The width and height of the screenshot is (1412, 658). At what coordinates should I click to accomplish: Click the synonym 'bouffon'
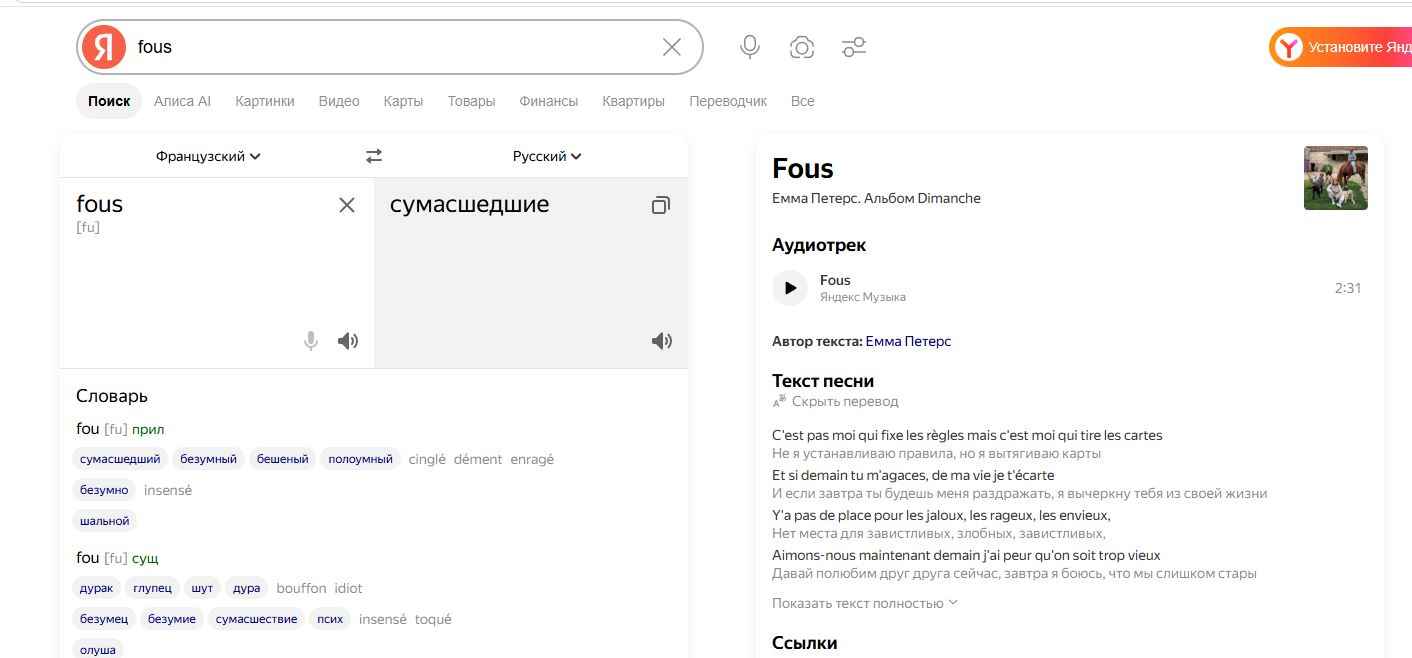tap(301, 588)
